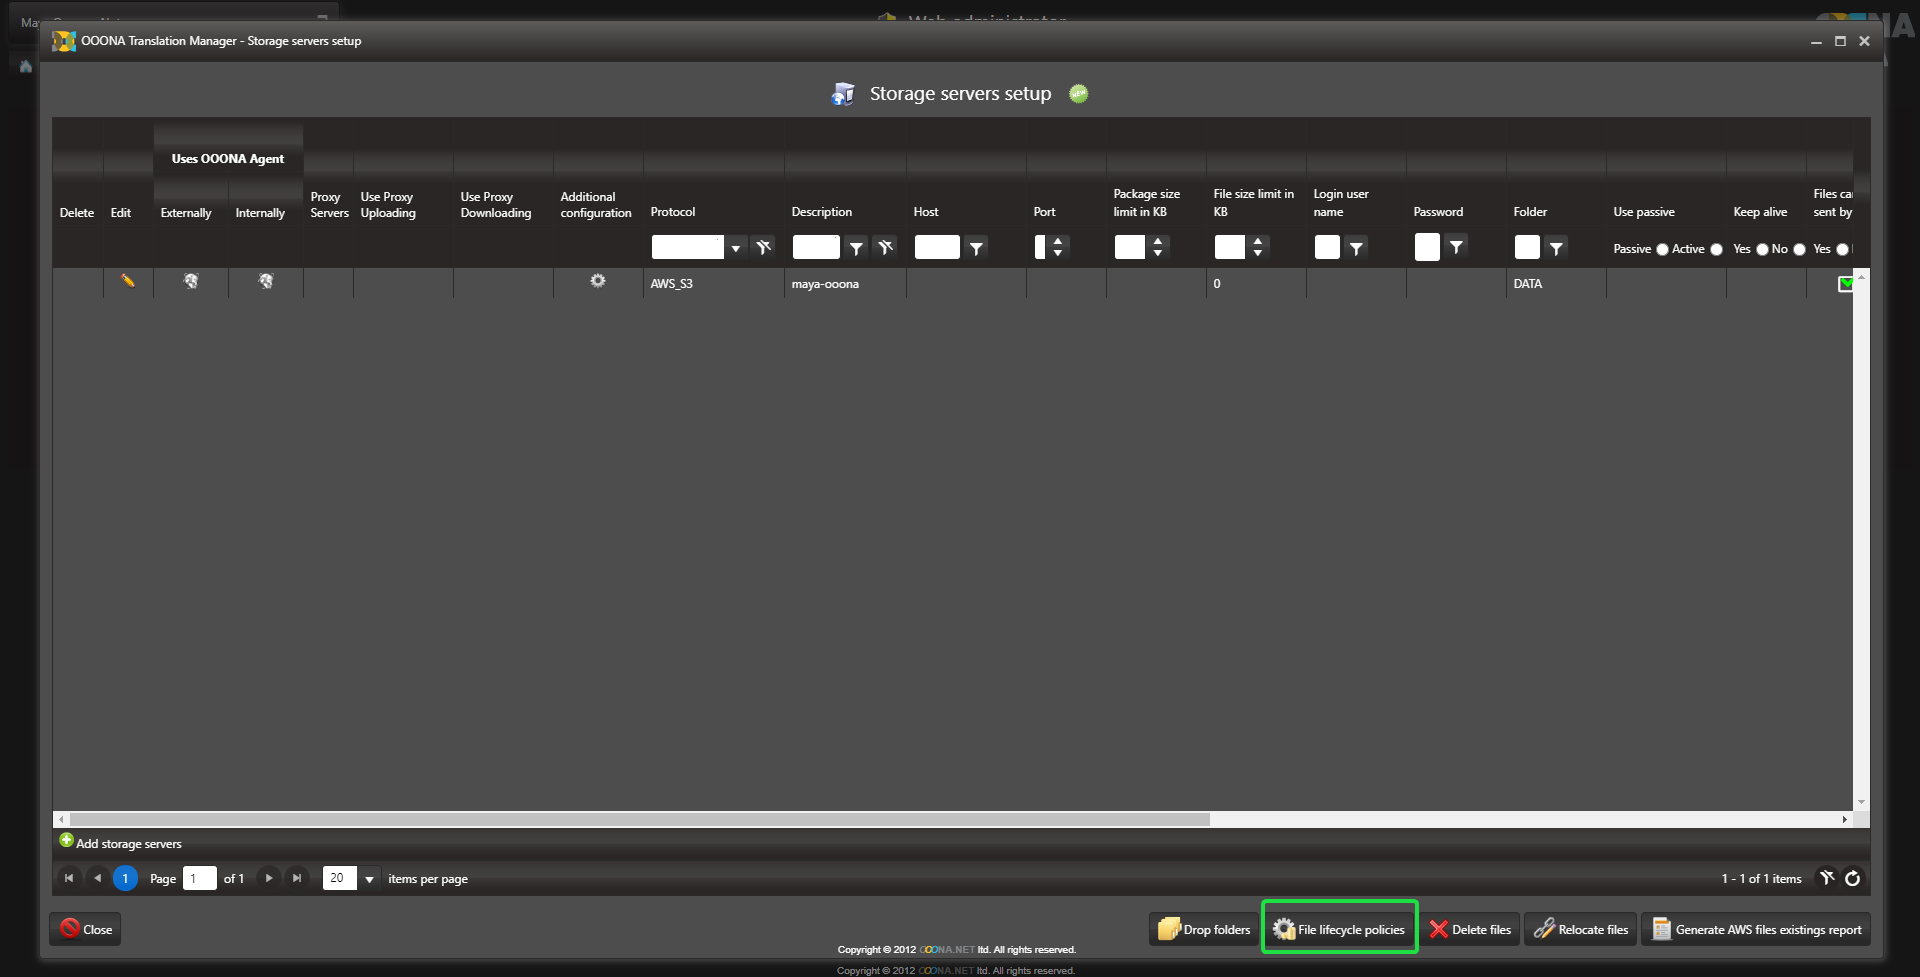Select Keep alive No radio button
Screen dimensions: 1920x977
coord(1800,249)
